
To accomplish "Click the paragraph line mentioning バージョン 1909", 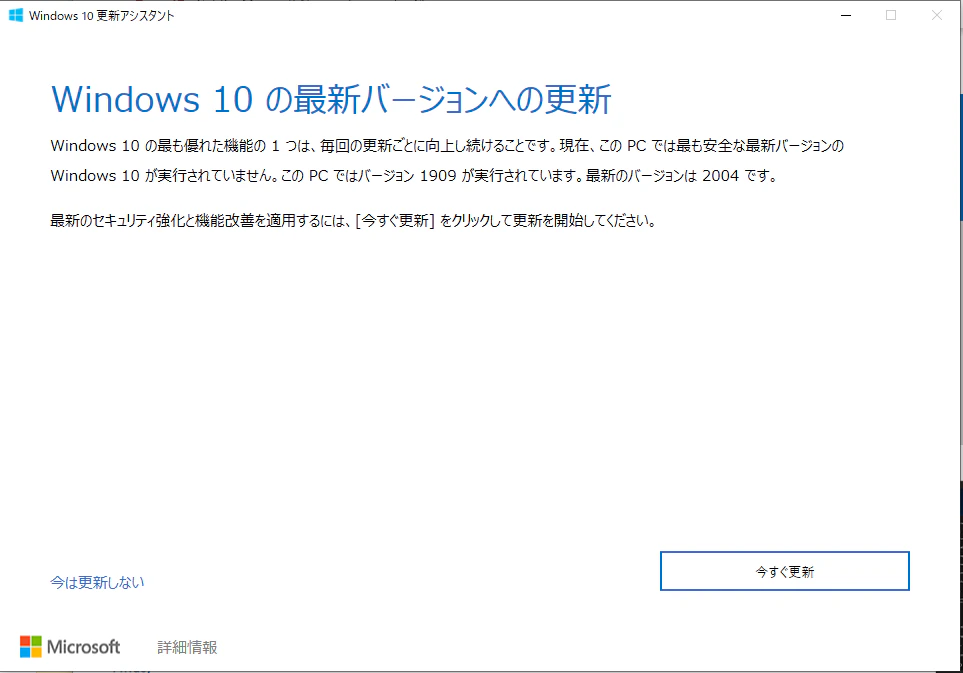I will pos(415,176).
